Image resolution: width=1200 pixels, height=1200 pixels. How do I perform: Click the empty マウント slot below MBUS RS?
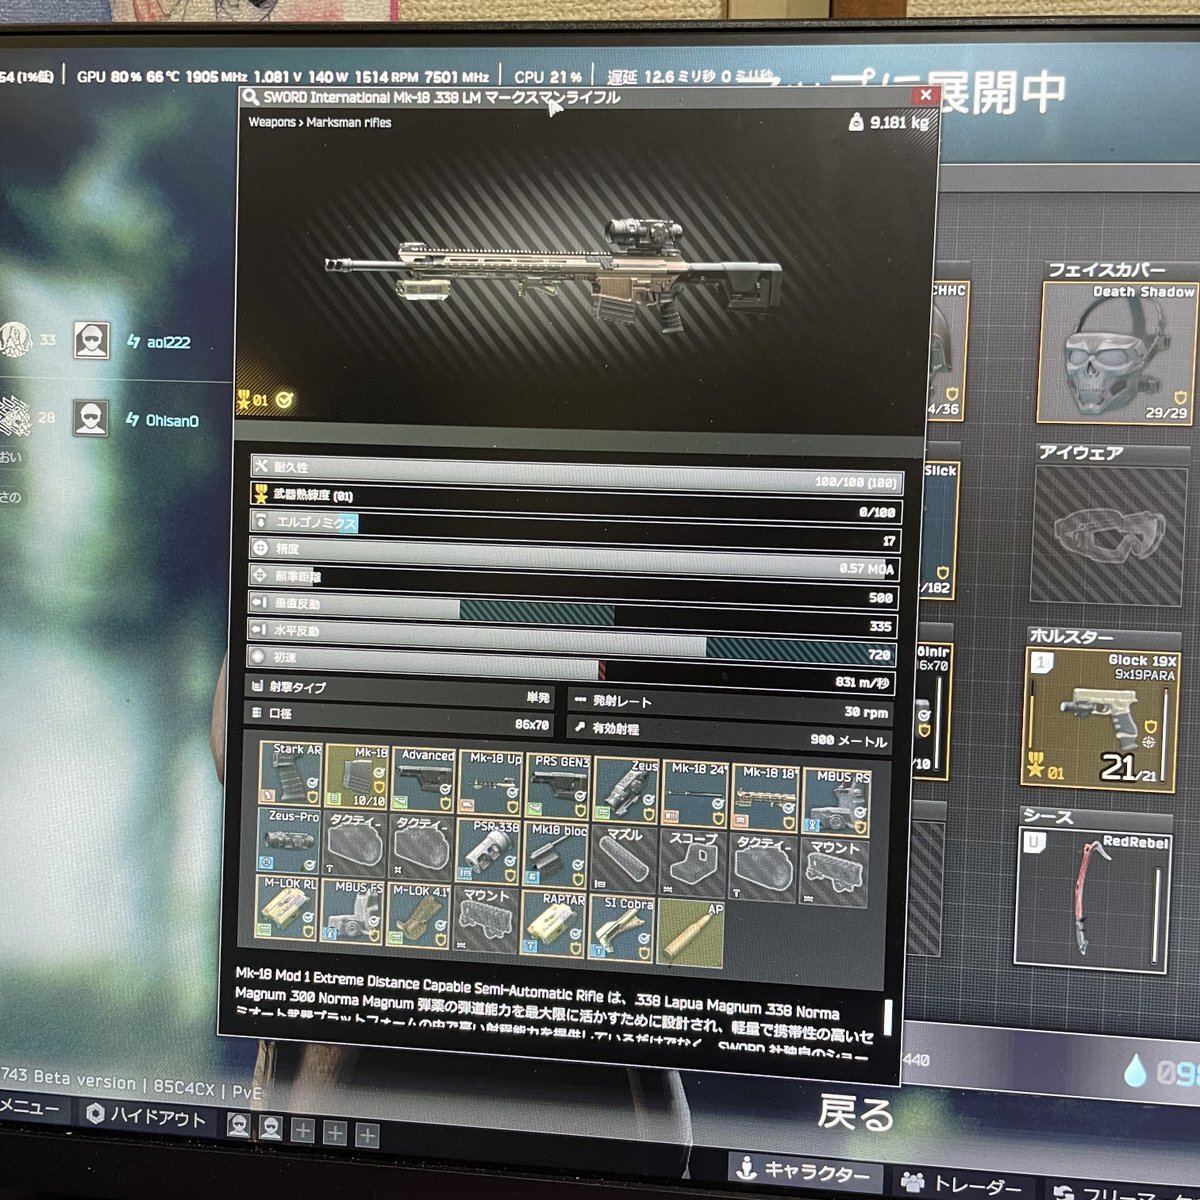[834, 869]
